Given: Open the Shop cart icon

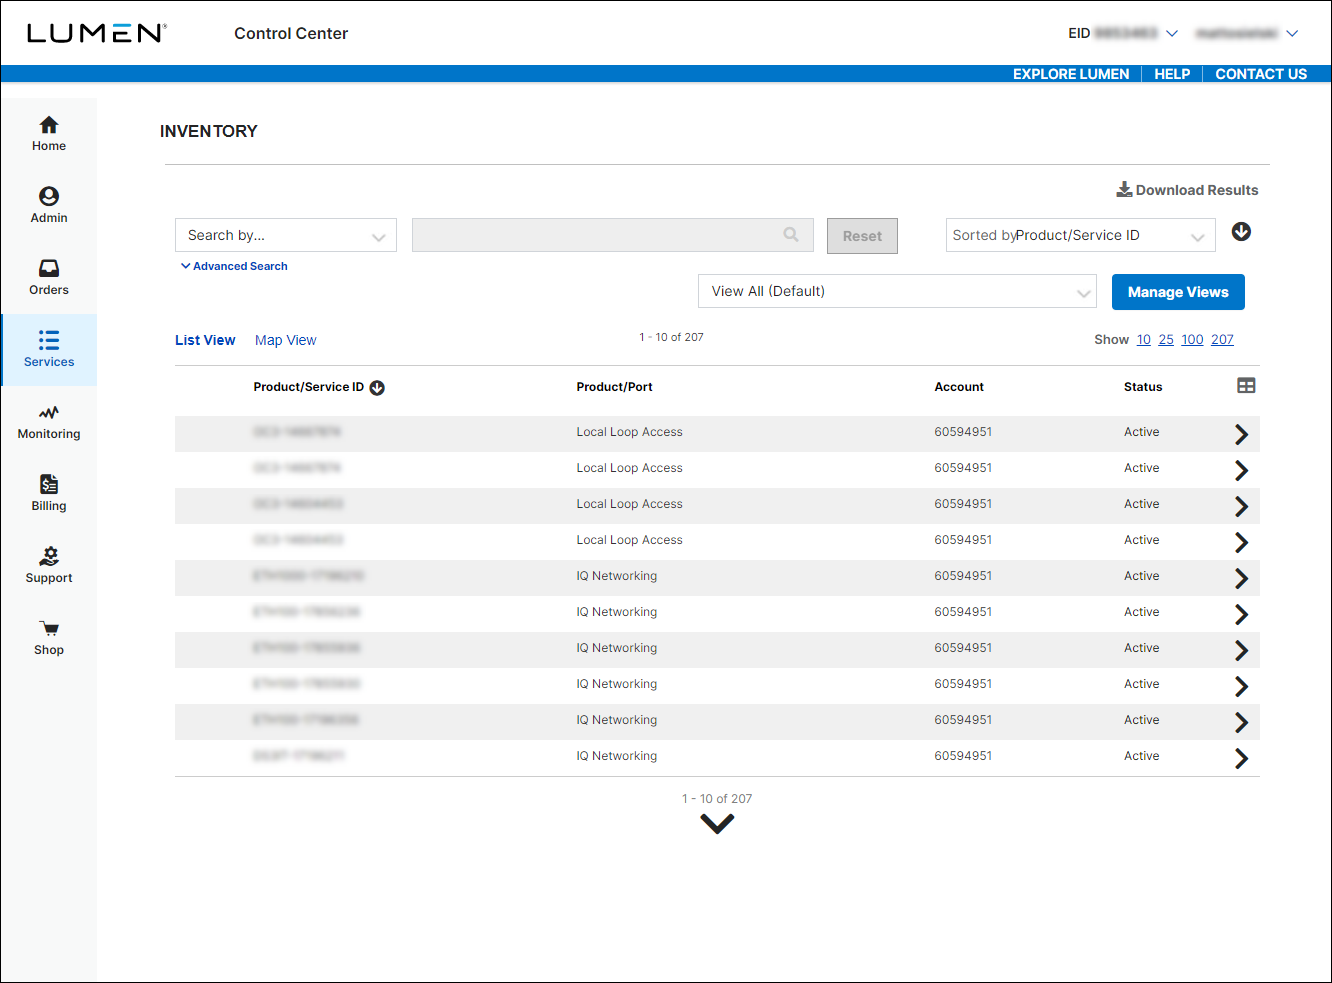Looking at the screenshot, I should pos(49,638).
